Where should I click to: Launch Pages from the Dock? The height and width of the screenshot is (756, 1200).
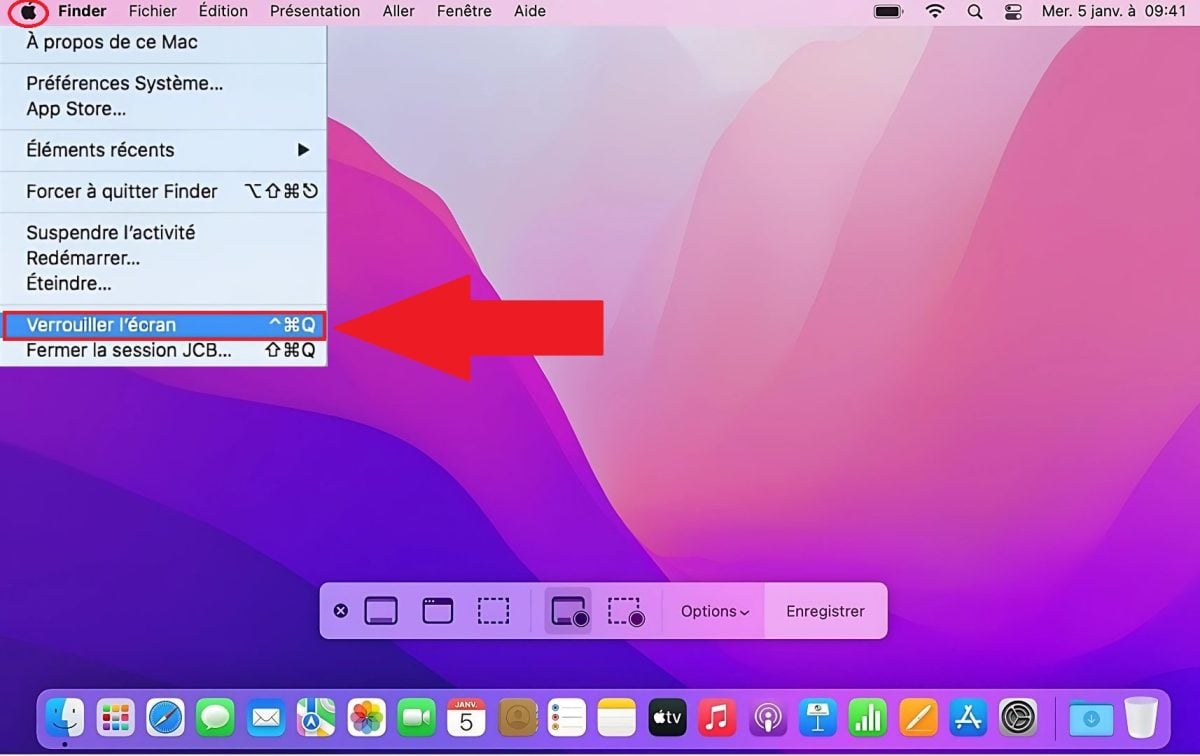pyautogui.click(x=918, y=717)
